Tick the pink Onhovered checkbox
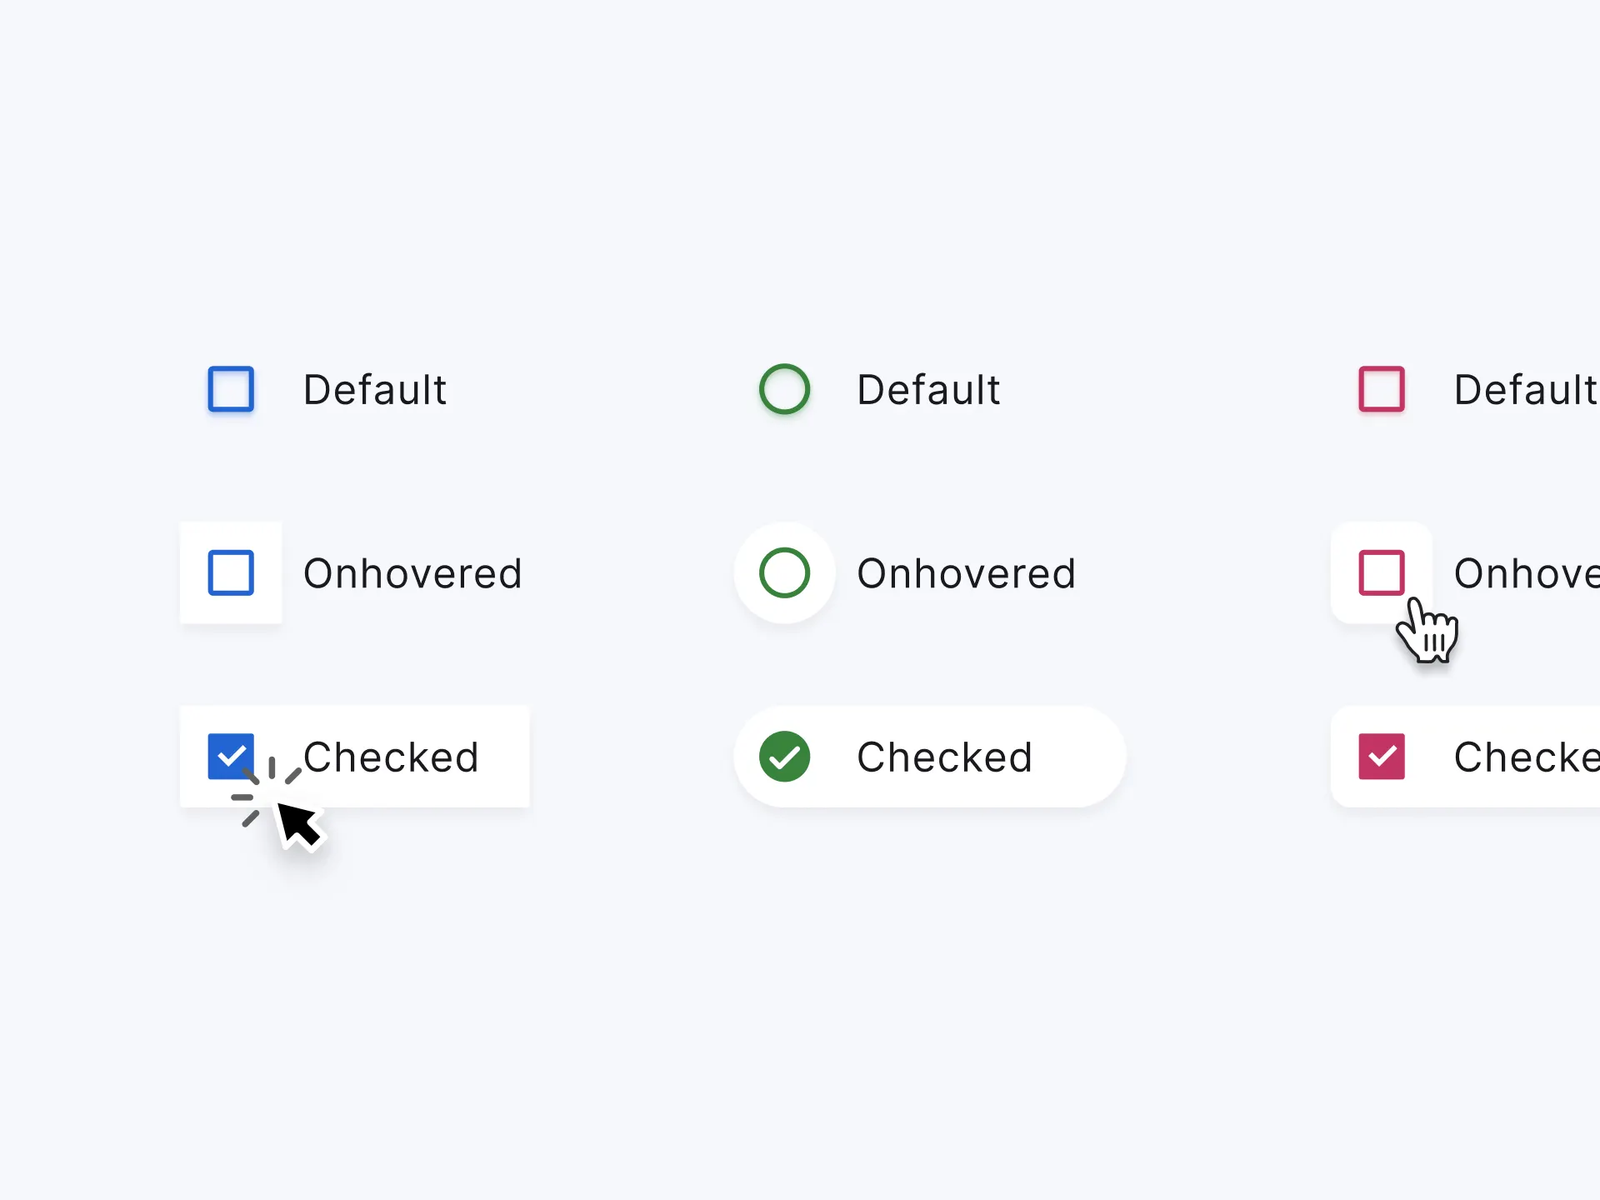Image resolution: width=1600 pixels, height=1200 pixels. pos(1382,572)
